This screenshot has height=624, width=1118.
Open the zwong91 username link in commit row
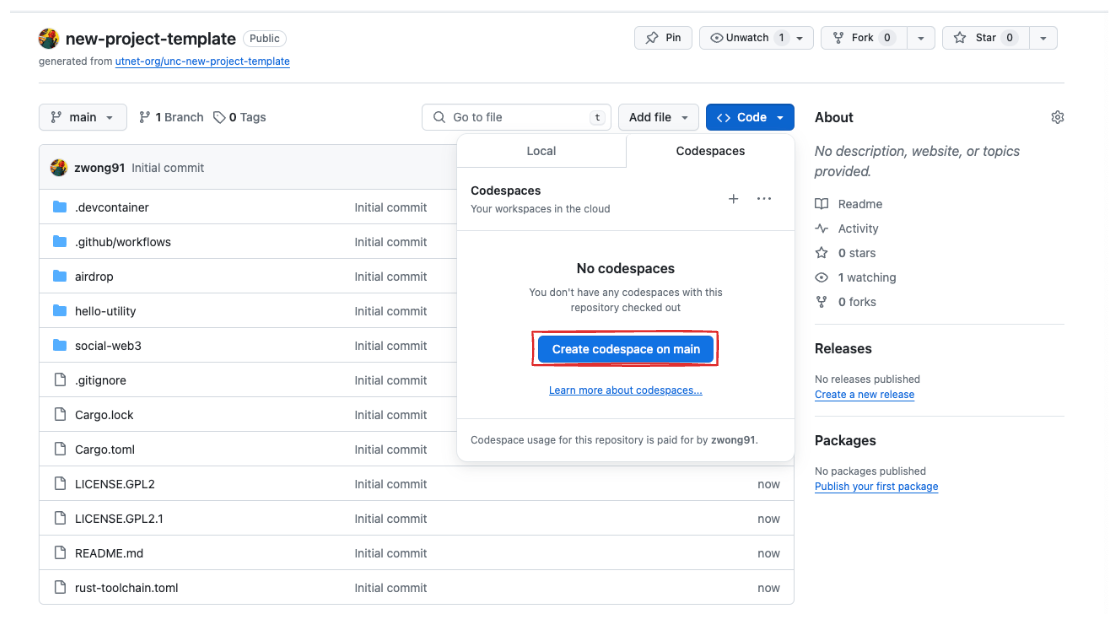point(99,168)
